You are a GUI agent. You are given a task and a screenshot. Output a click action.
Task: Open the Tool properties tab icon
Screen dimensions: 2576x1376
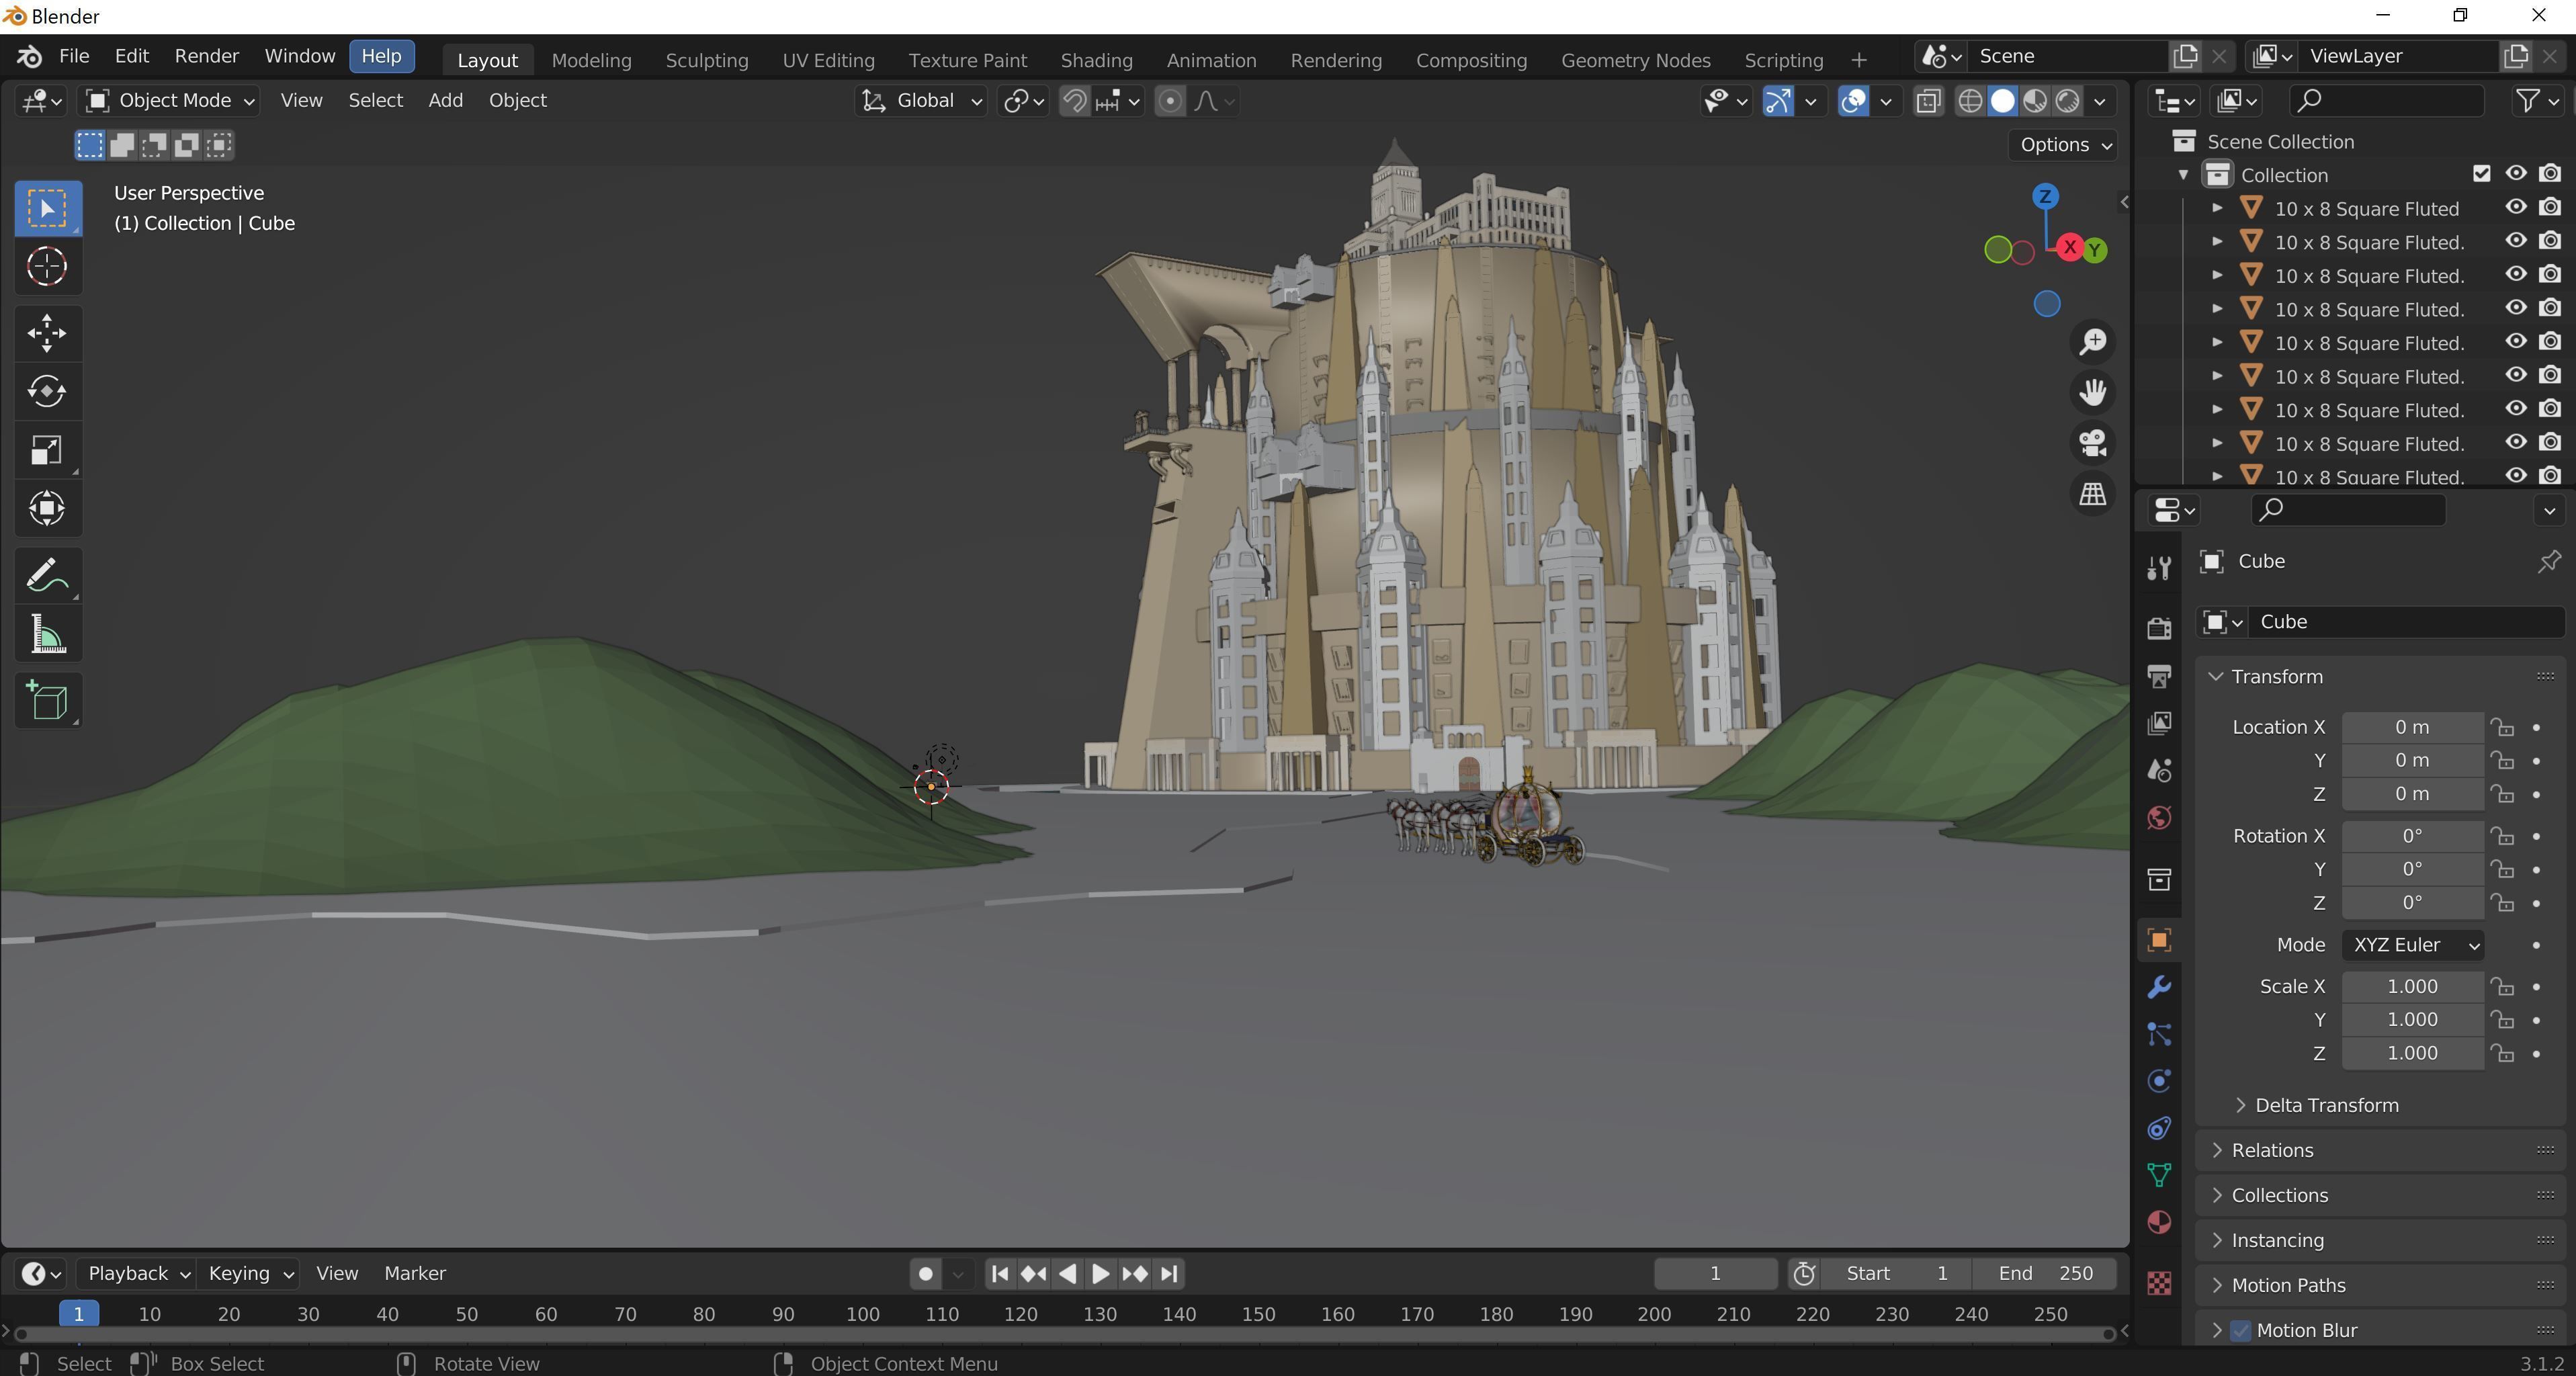(2159, 568)
